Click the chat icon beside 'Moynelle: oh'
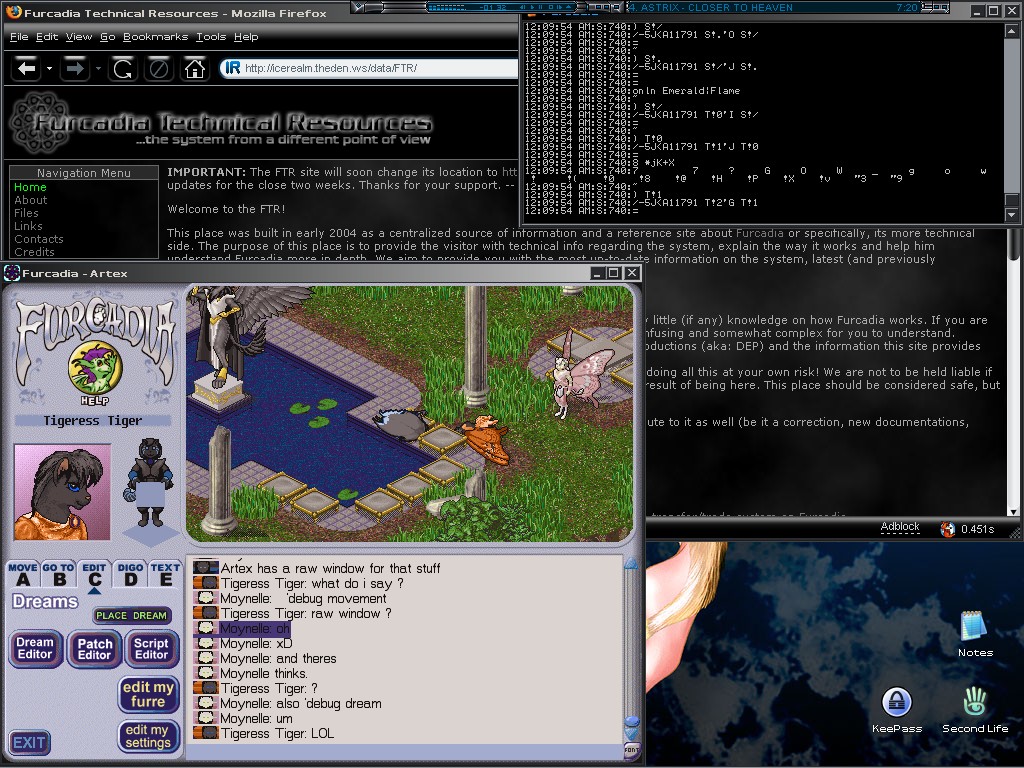This screenshot has height=768, width=1024. [x=206, y=628]
